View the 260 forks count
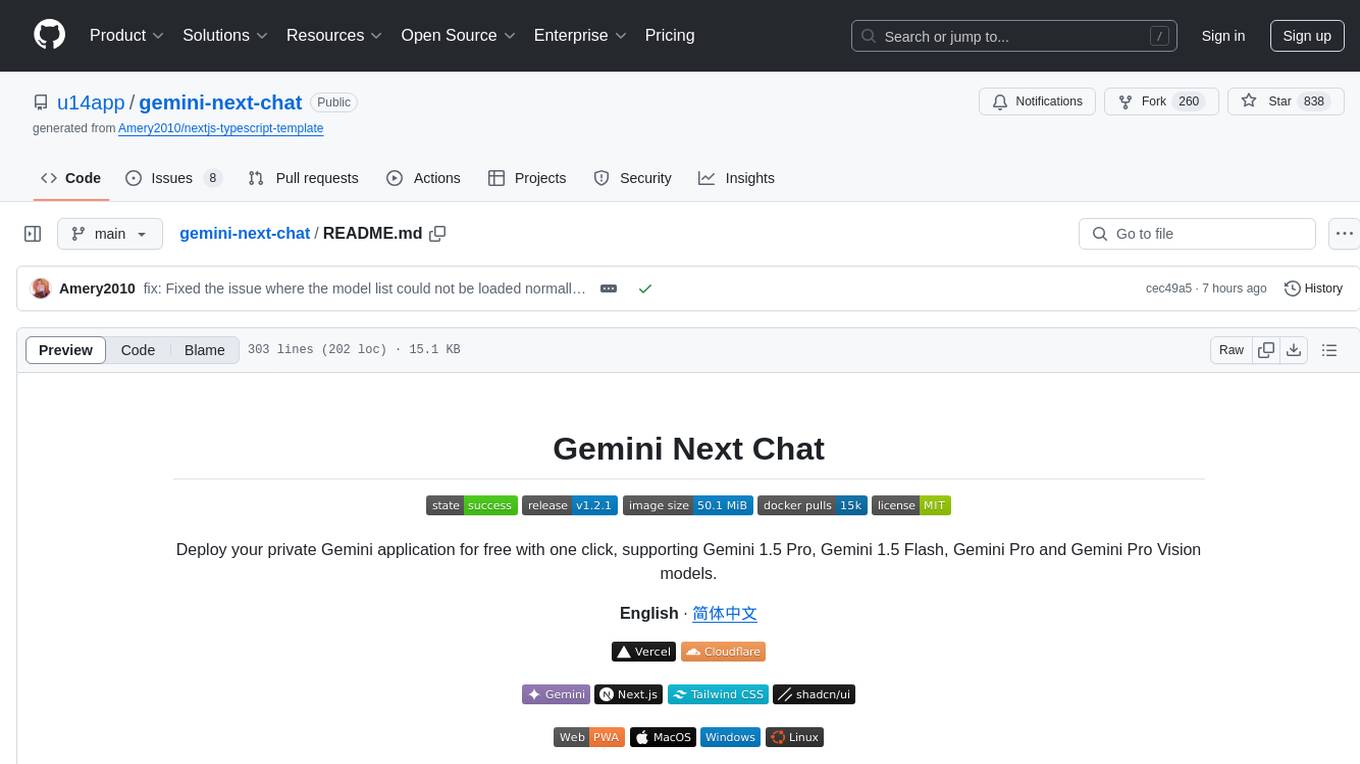The height and width of the screenshot is (764, 1360). pyautogui.click(x=1189, y=101)
